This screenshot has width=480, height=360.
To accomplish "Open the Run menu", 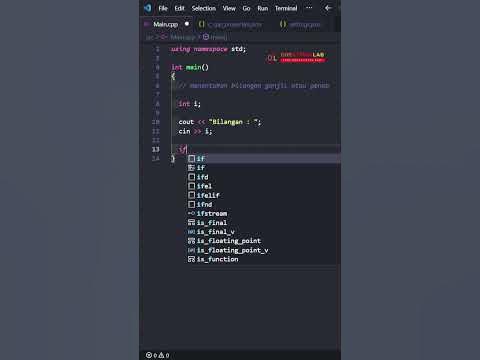I will pos(263,8).
